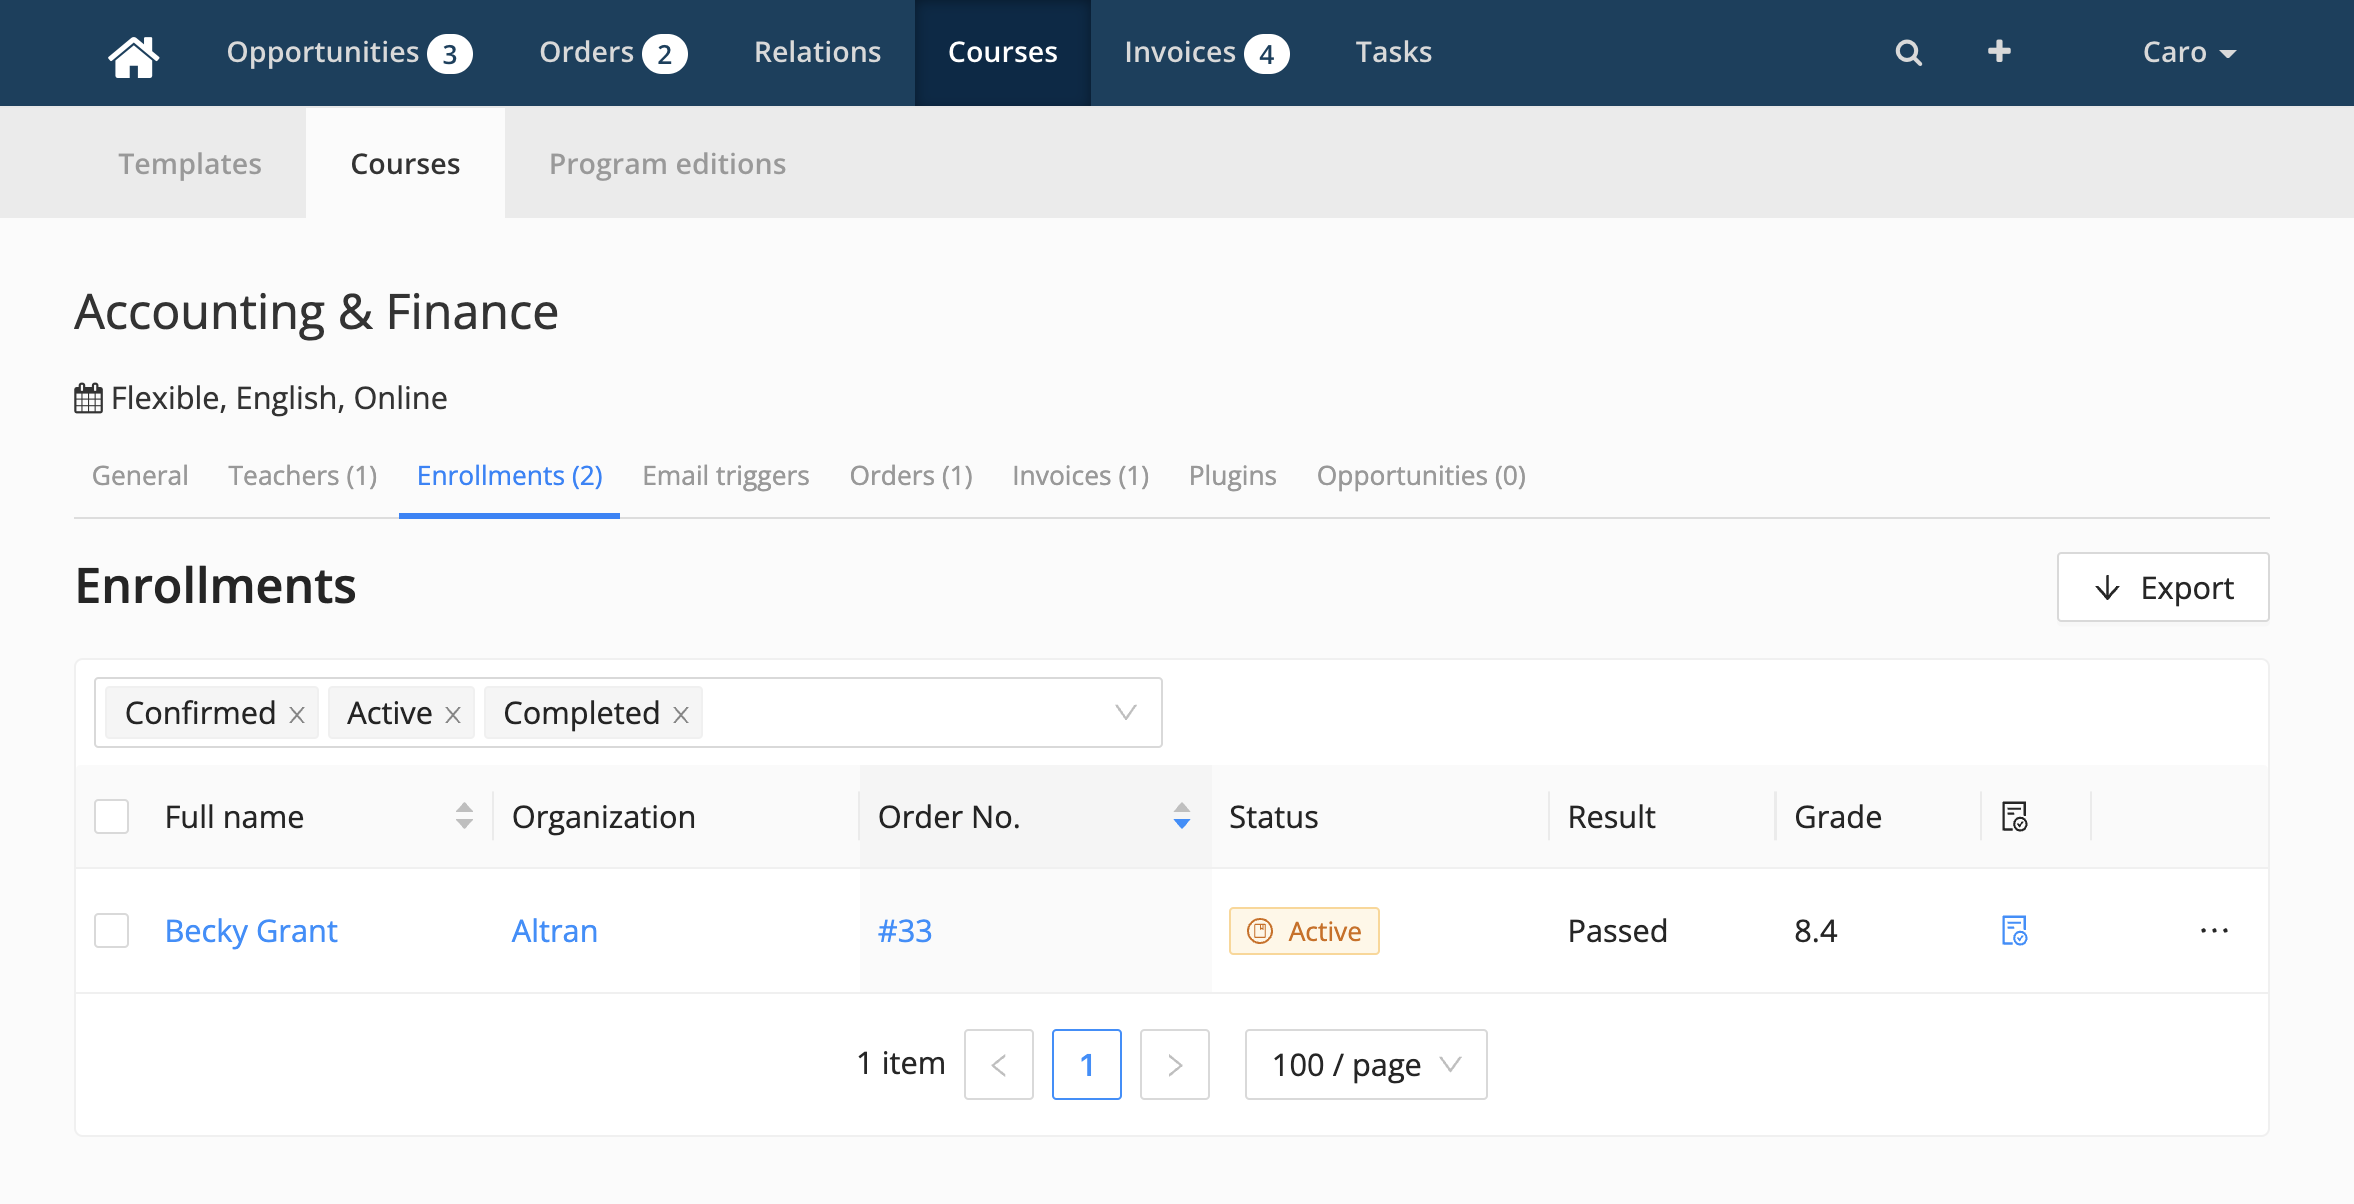This screenshot has height=1204, width=2354.
Task: Go to next page arrow
Action: pyautogui.click(x=1175, y=1065)
